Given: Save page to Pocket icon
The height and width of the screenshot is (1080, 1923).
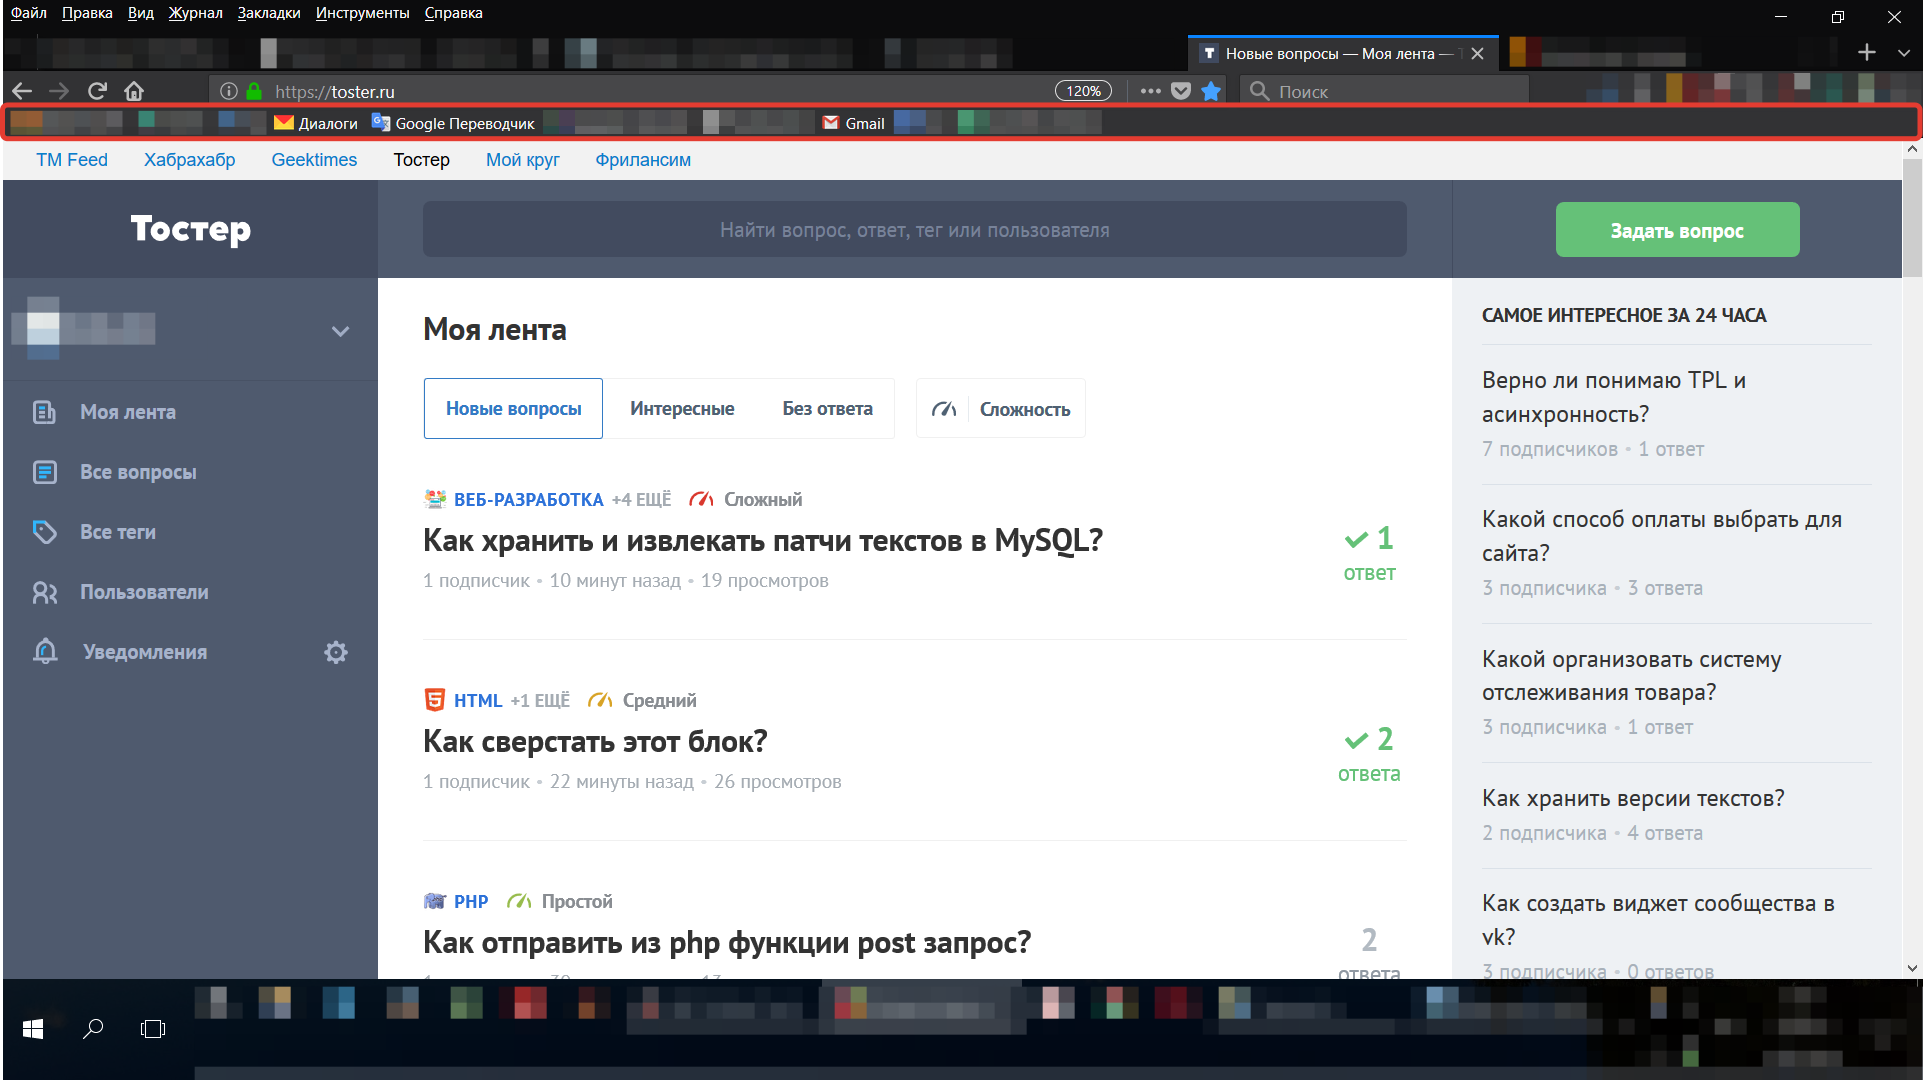Looking at the screenshot, I should click(1181, 91).
